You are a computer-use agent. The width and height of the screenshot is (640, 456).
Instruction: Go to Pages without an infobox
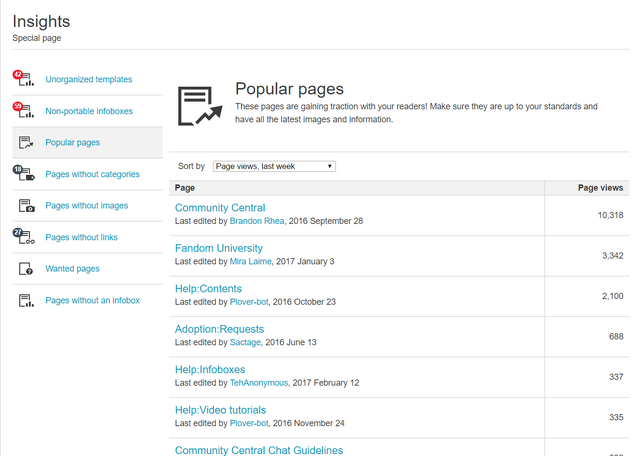pos(93,300)
